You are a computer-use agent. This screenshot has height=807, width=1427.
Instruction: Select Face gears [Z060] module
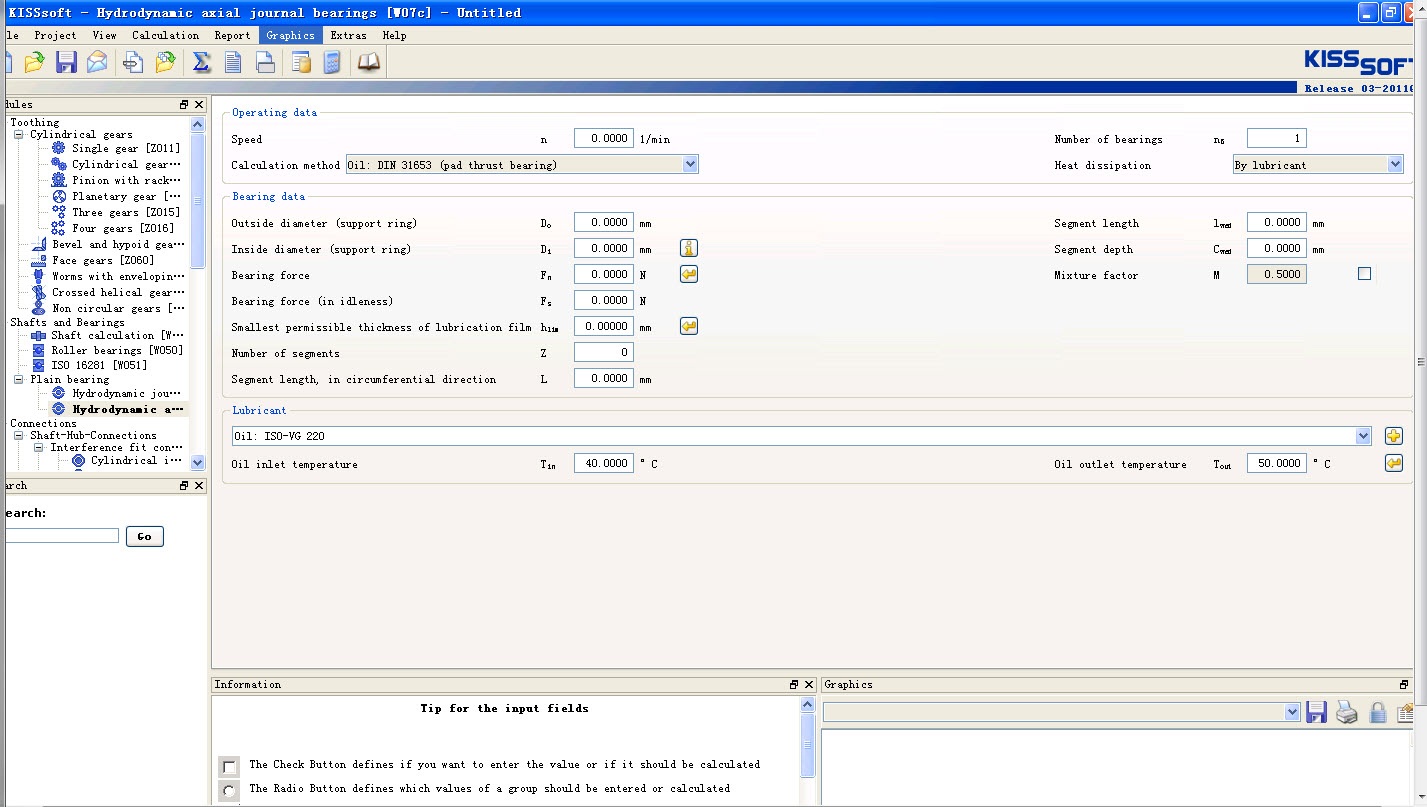pos(103,261)
